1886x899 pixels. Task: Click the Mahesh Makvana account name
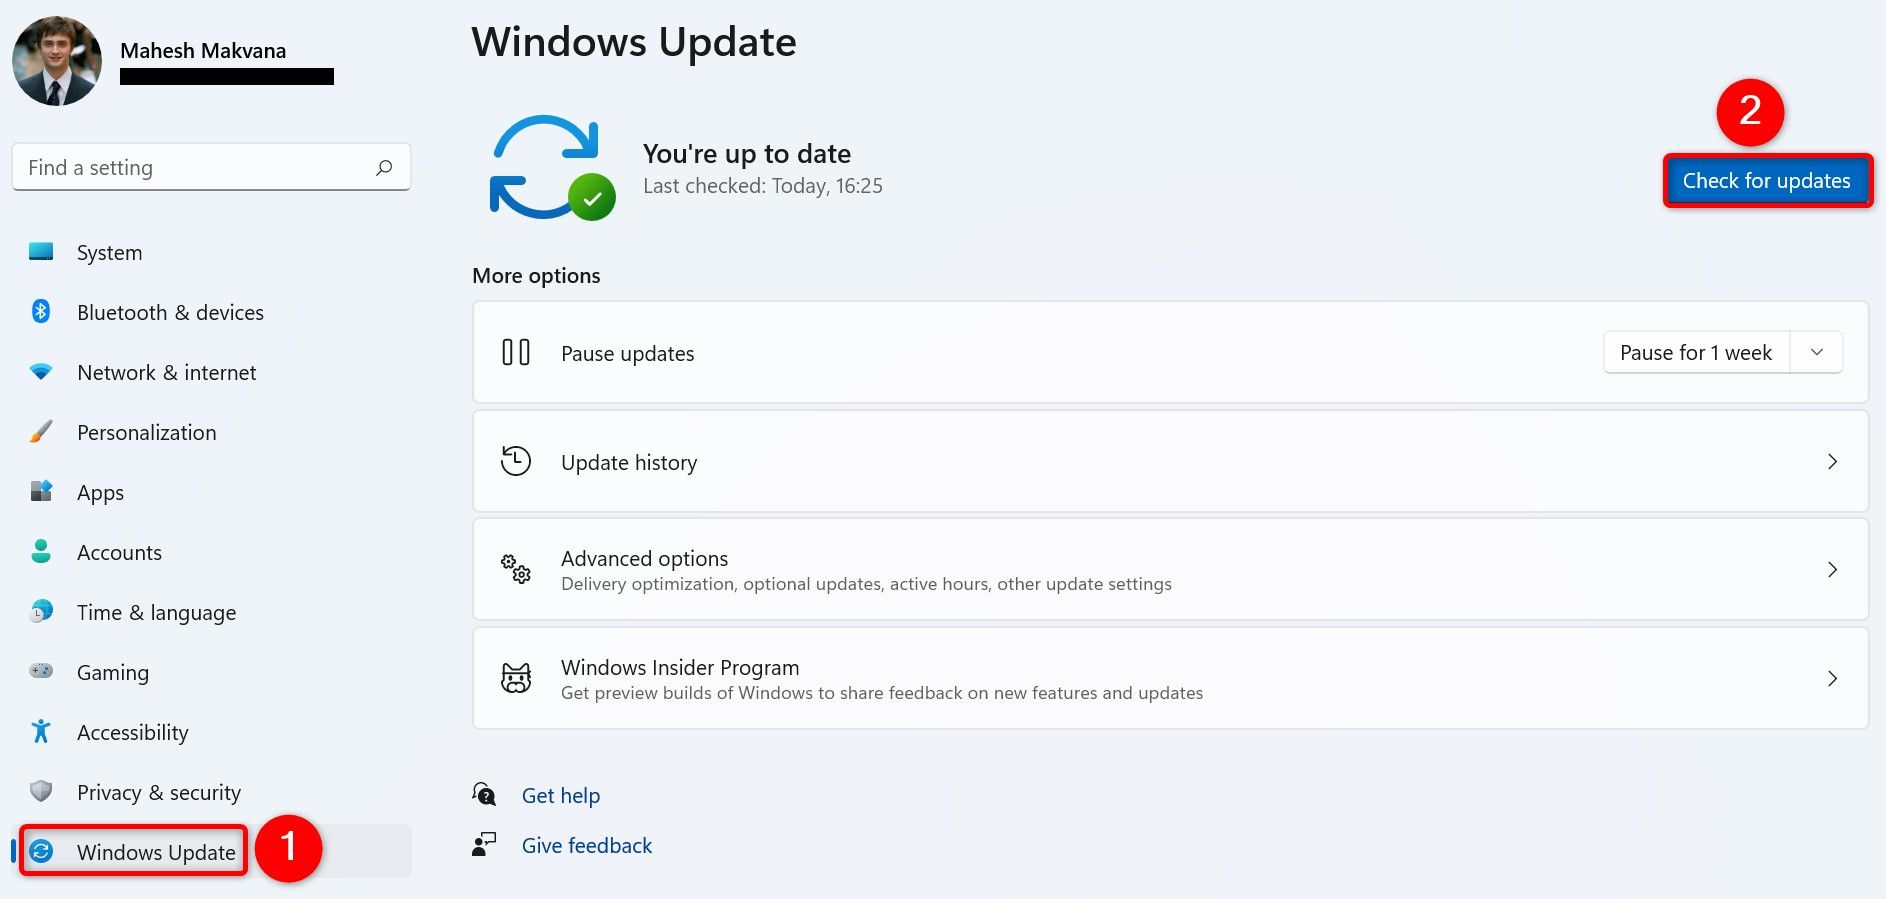click(x=203, y=51)
